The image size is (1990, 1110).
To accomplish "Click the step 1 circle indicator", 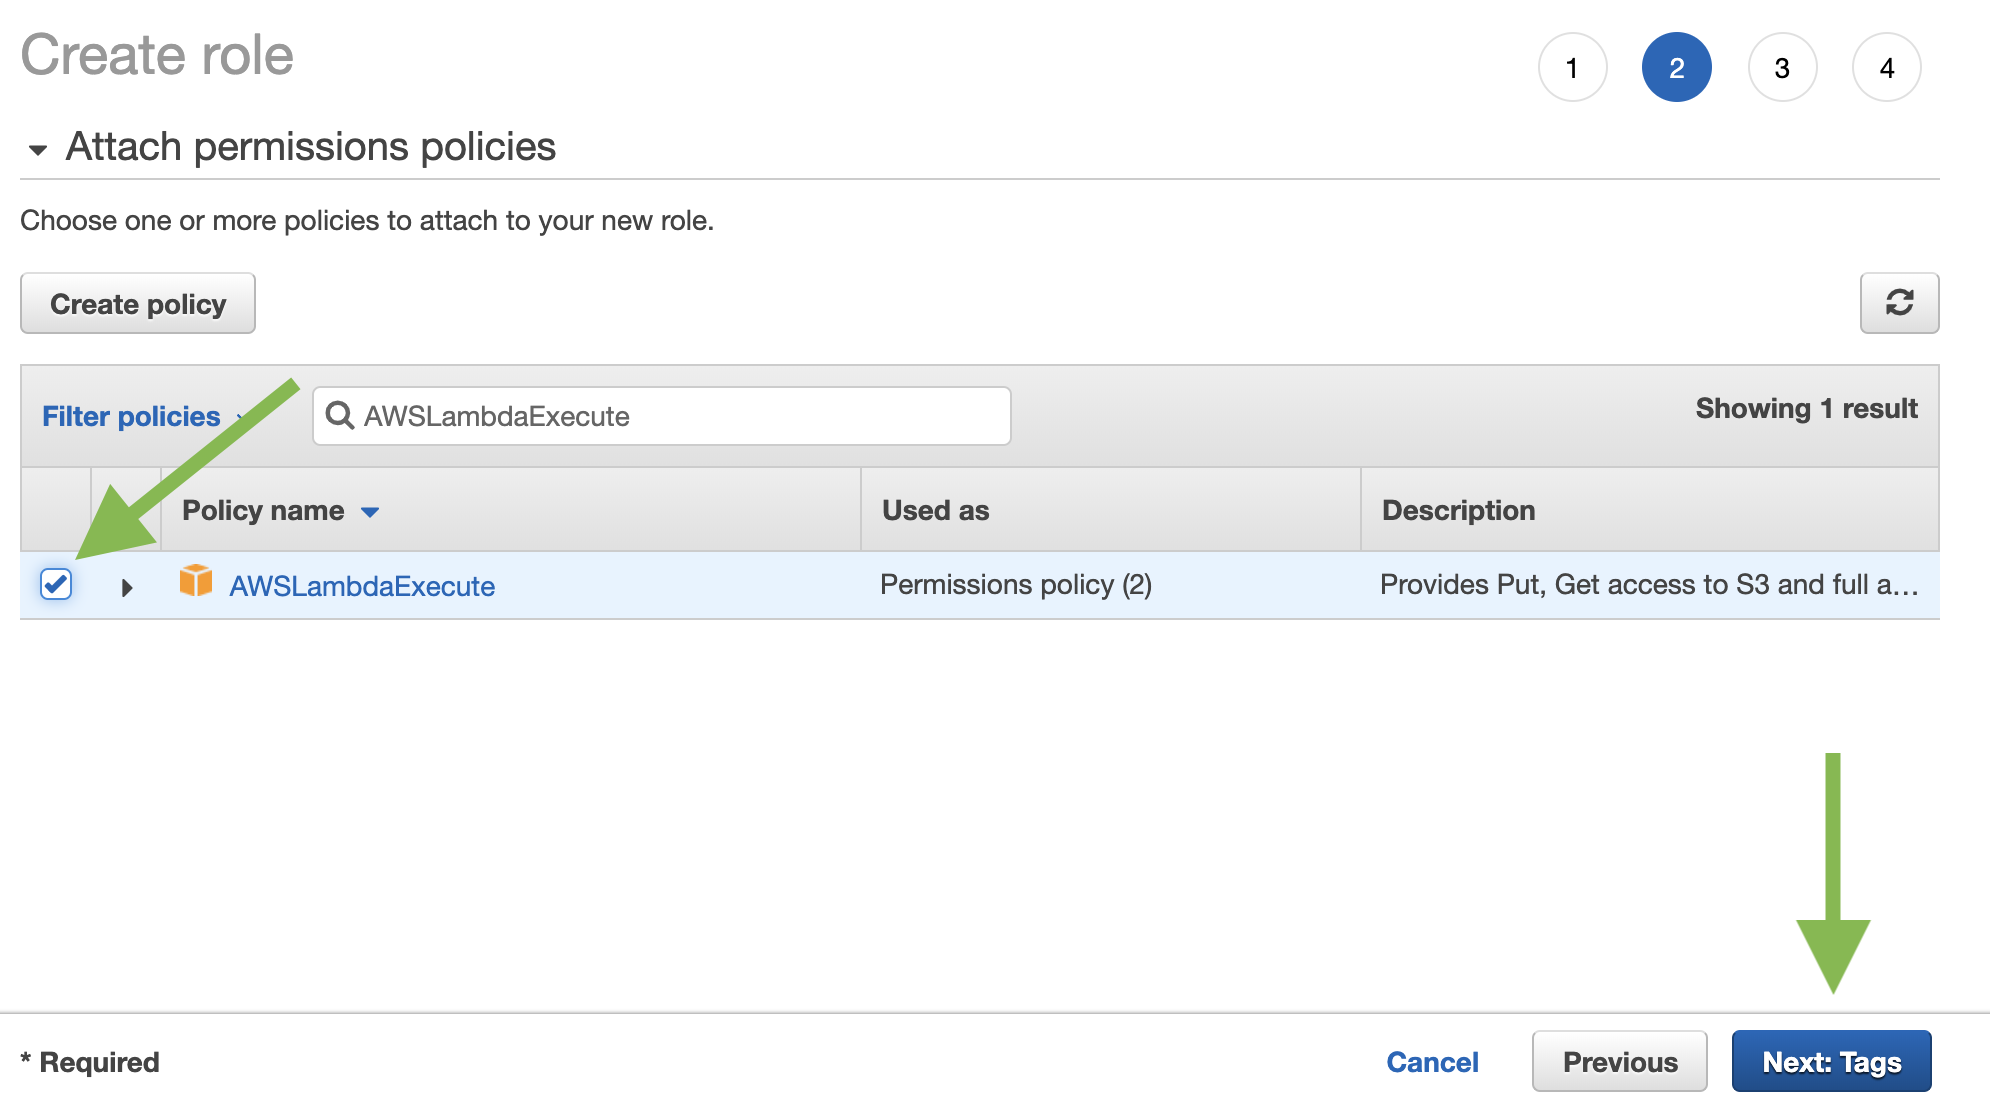I will pyautogui.click(x=1573, y=67).
